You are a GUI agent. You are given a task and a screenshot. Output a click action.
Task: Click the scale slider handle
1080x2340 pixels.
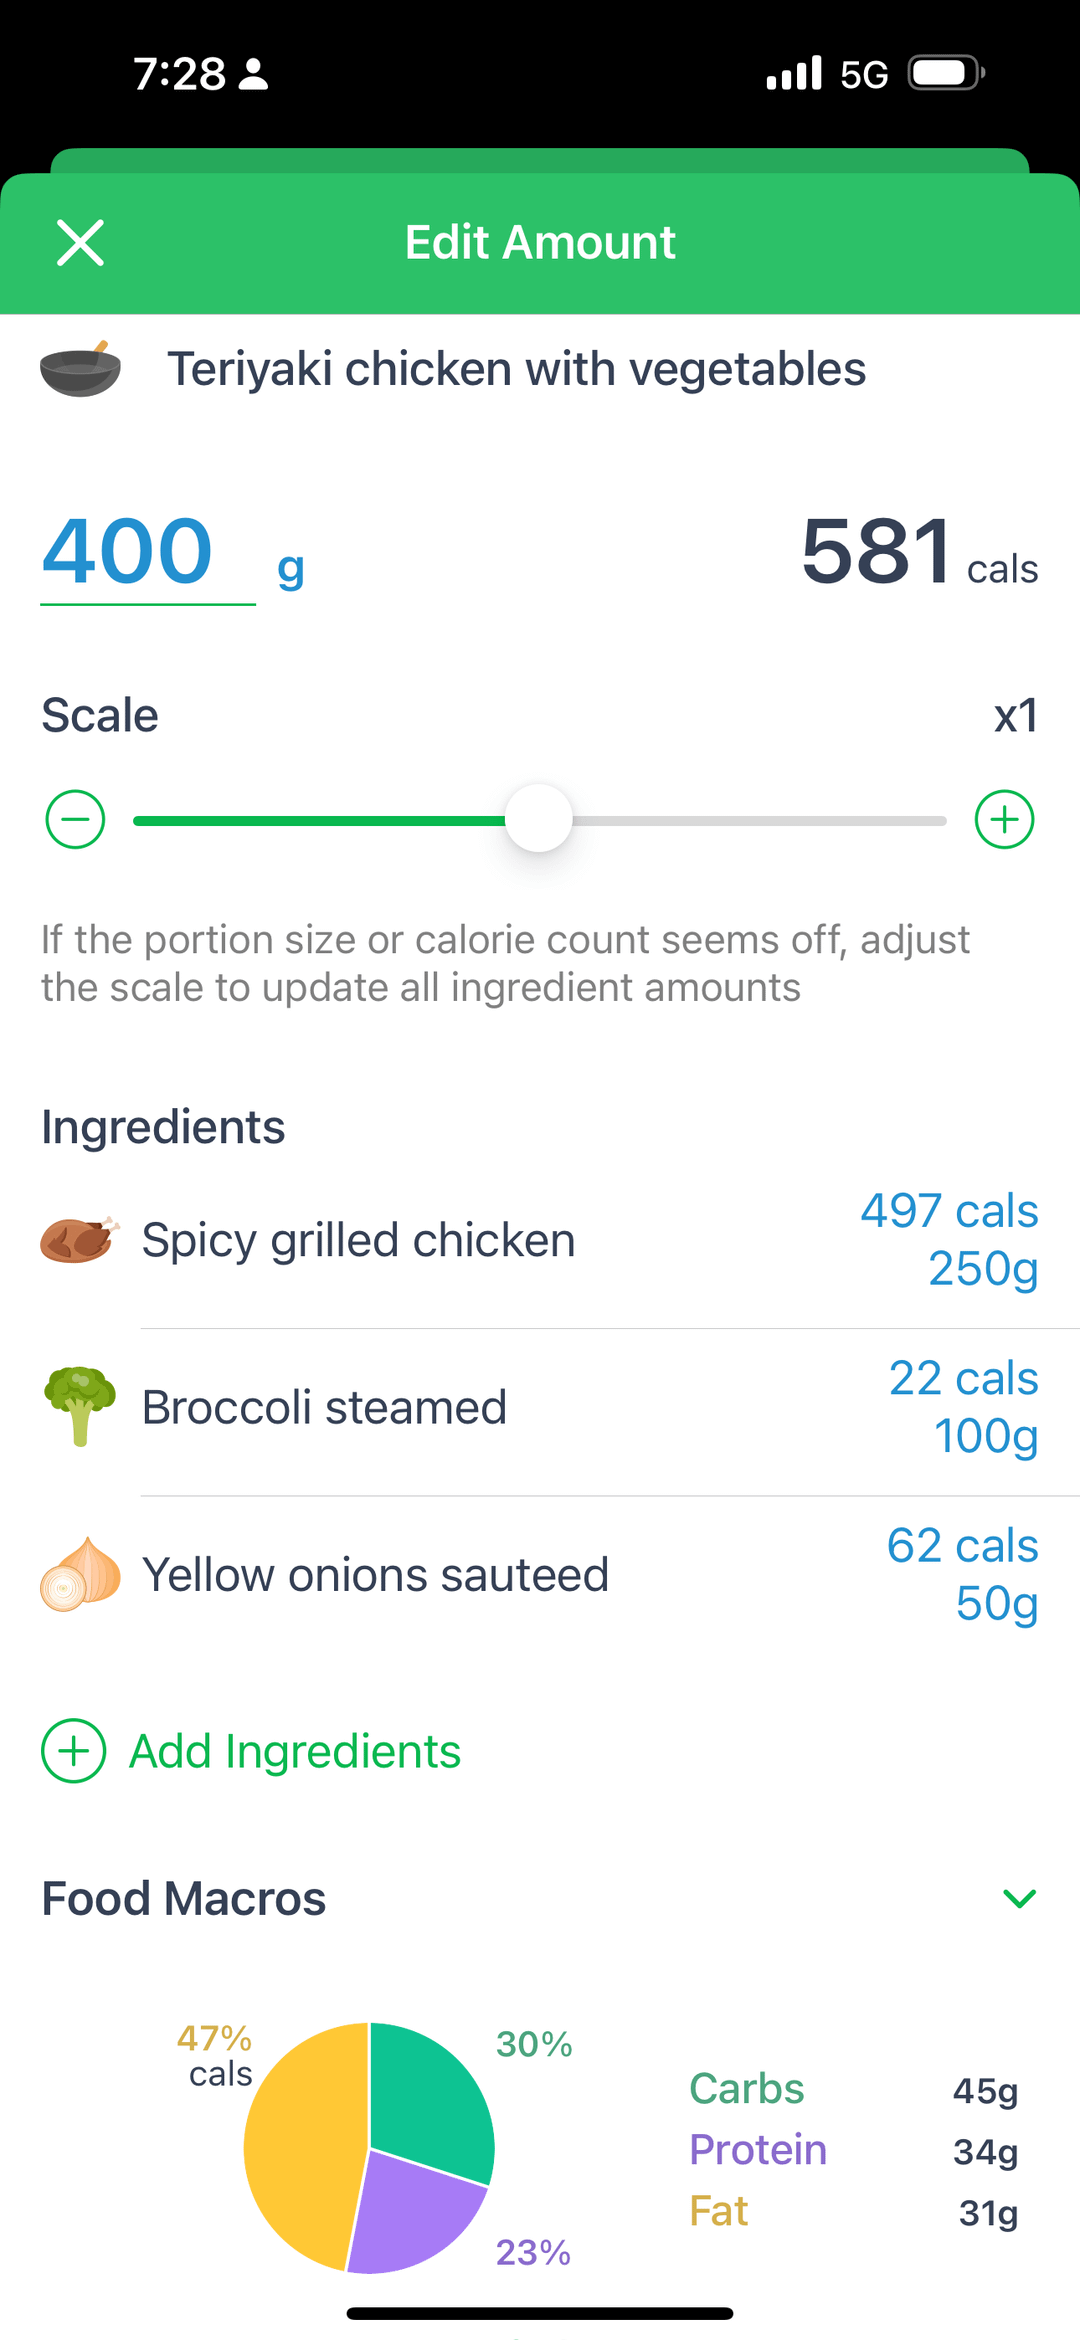tap(539, 819)
